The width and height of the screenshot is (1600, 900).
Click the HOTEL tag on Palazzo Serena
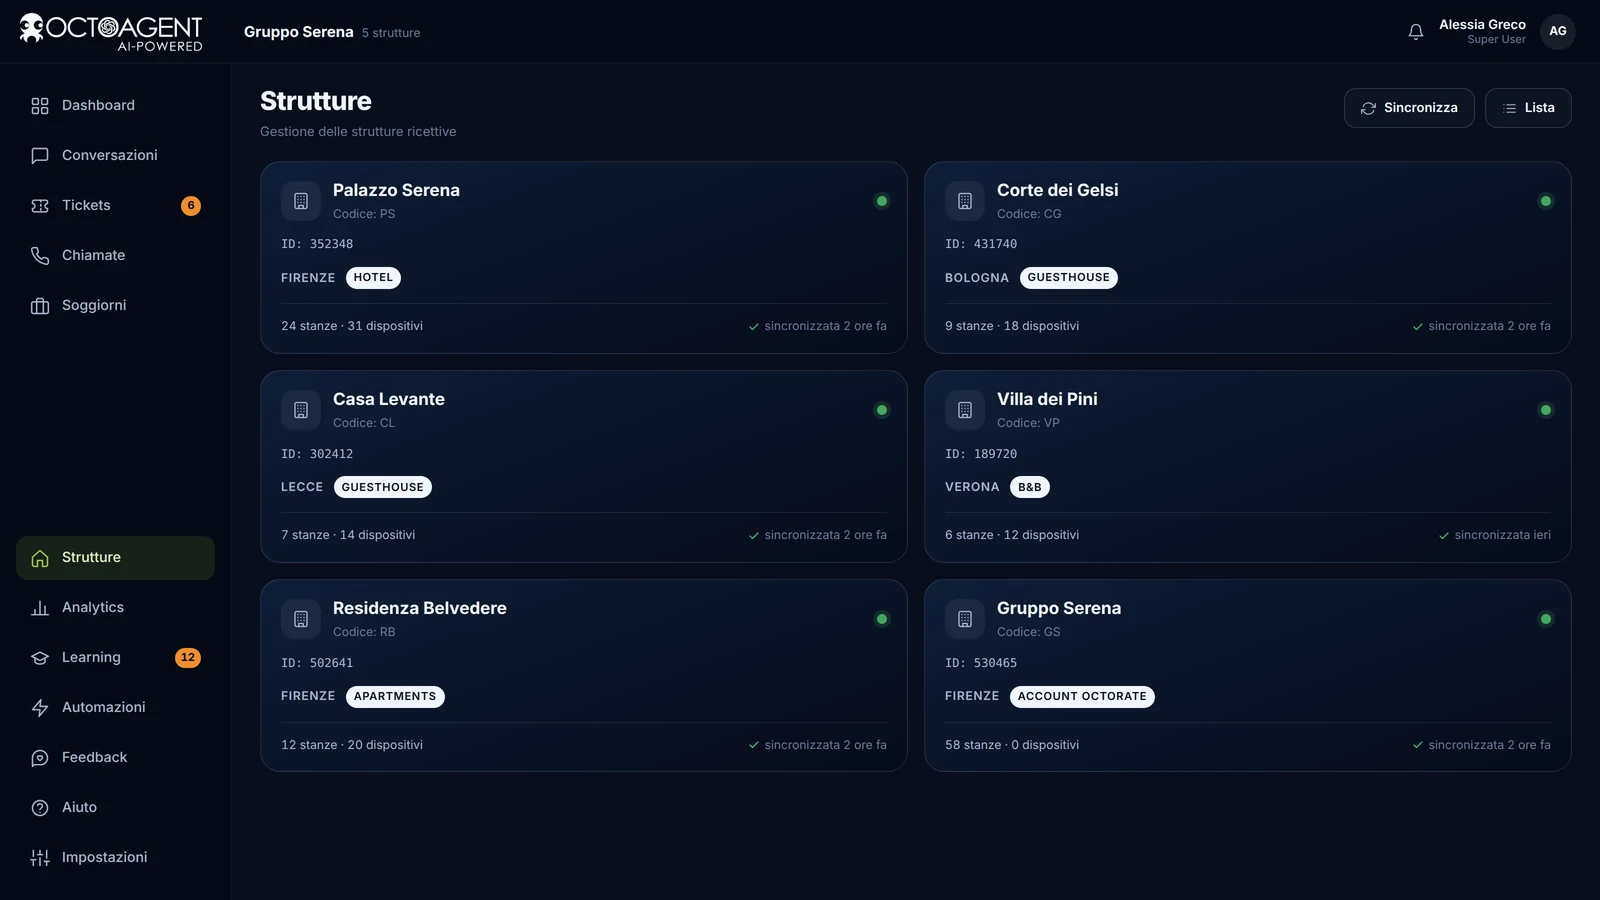point(373,278)
